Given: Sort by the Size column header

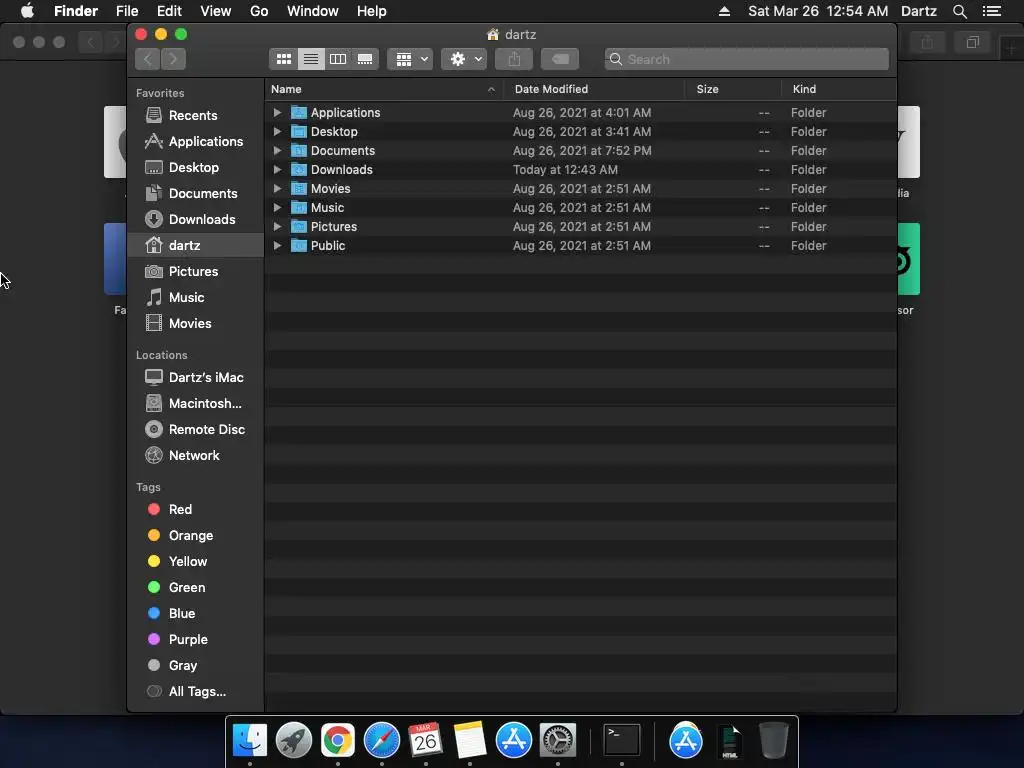Looking at the screenshot, I should pyautogui.click(x=733, y=89).
